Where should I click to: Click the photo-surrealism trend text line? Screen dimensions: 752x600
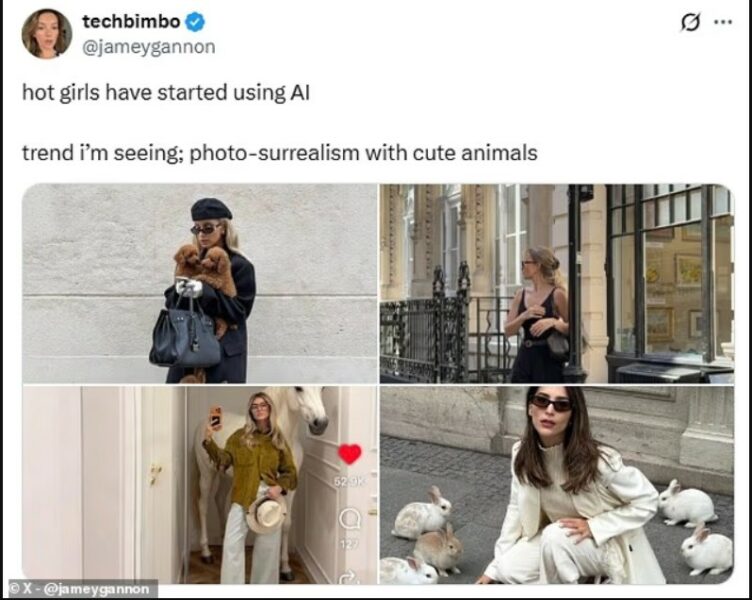tap(280, 153)
